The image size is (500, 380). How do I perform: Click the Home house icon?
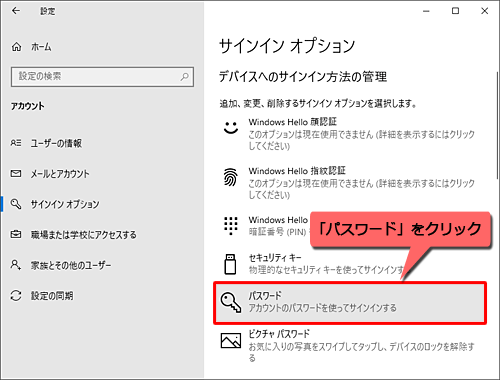pos(16,47)
